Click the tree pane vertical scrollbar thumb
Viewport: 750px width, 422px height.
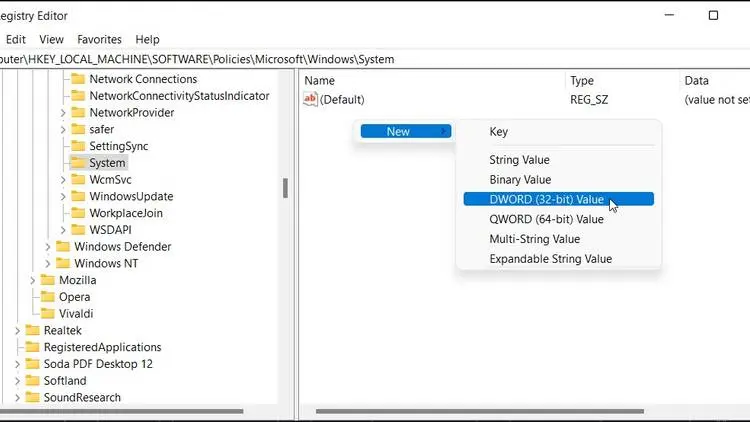tap(285, 188)
